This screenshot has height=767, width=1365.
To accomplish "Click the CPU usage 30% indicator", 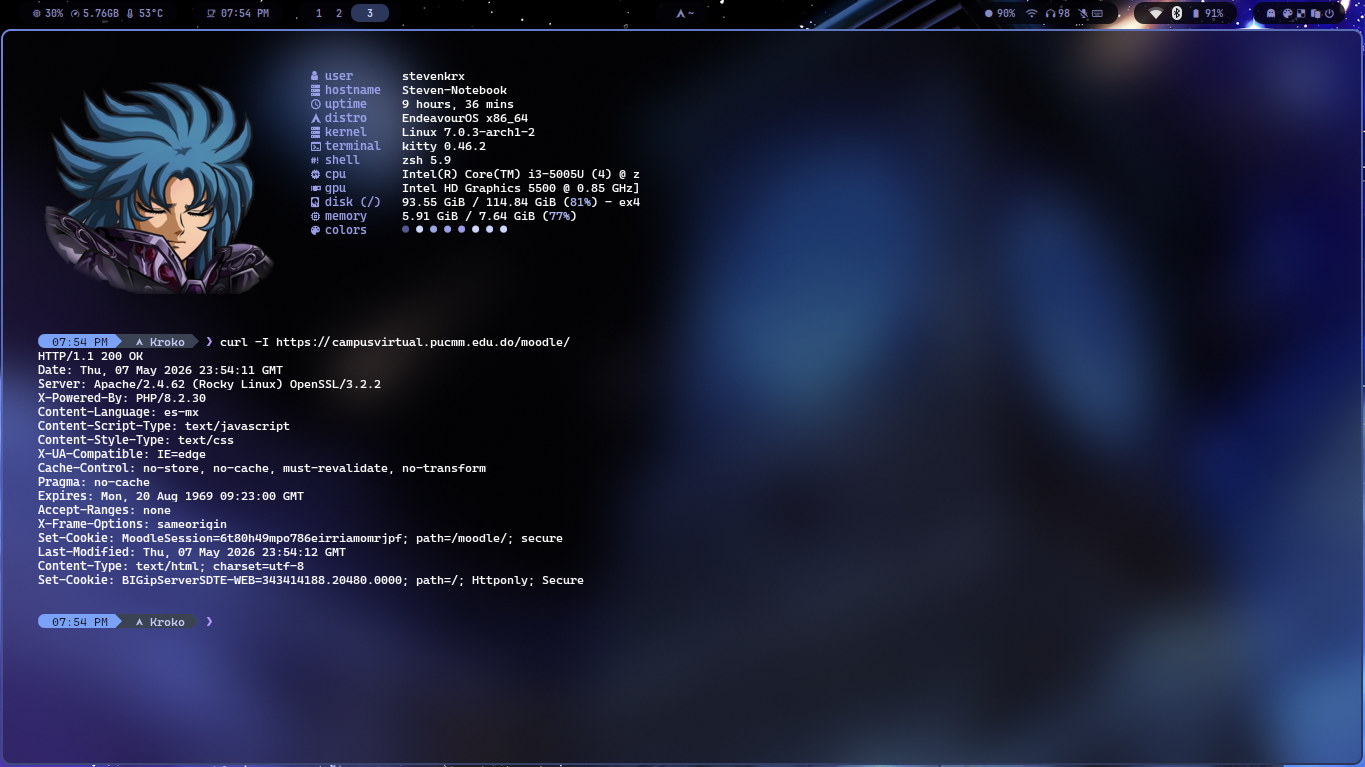I will coord(48,13).
